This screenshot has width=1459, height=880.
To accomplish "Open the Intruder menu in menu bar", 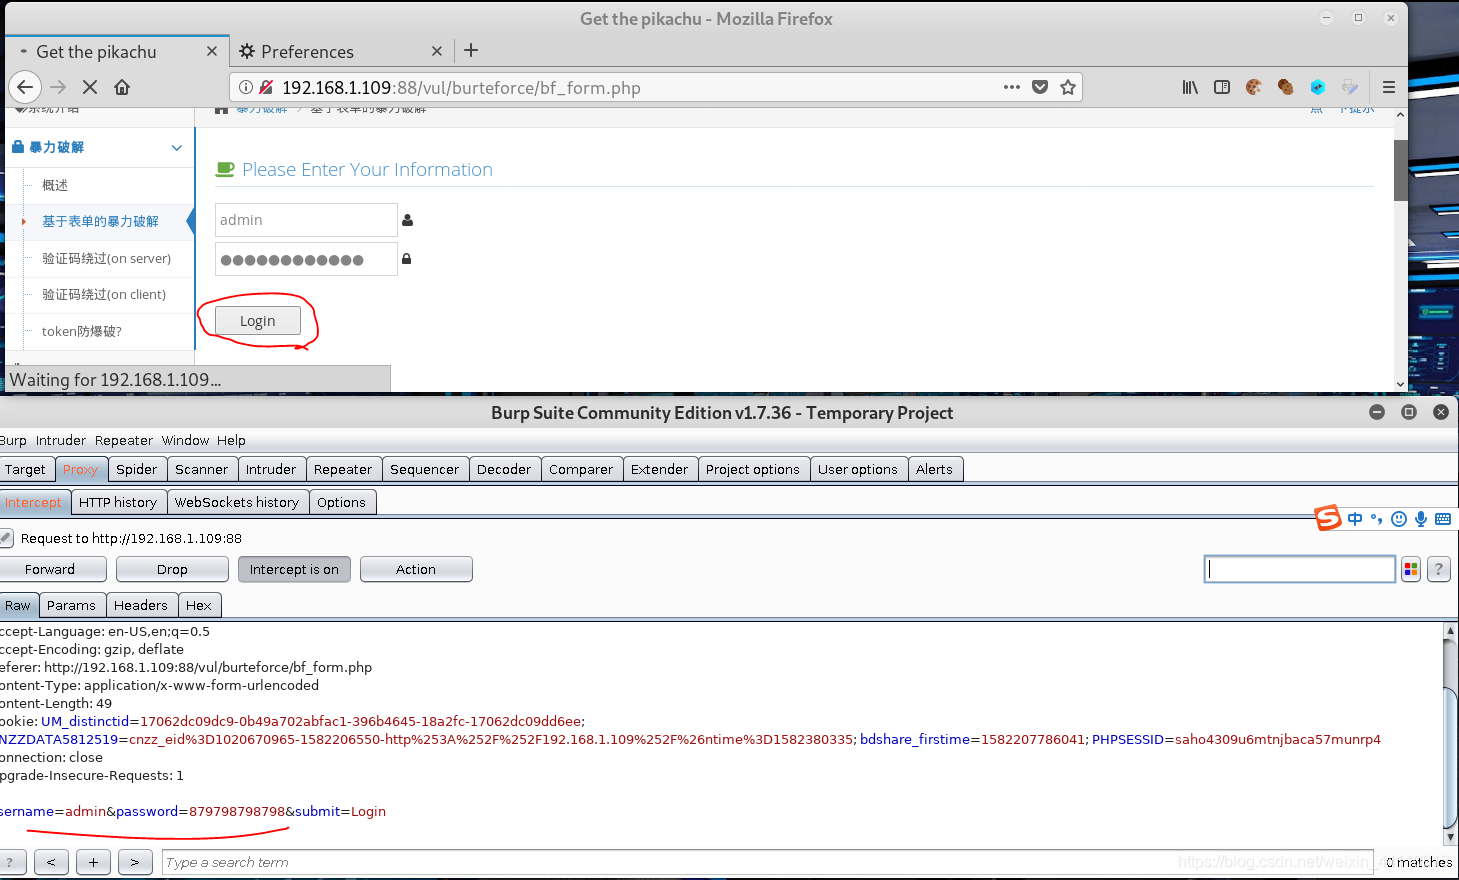I will [x=61, y=440].
